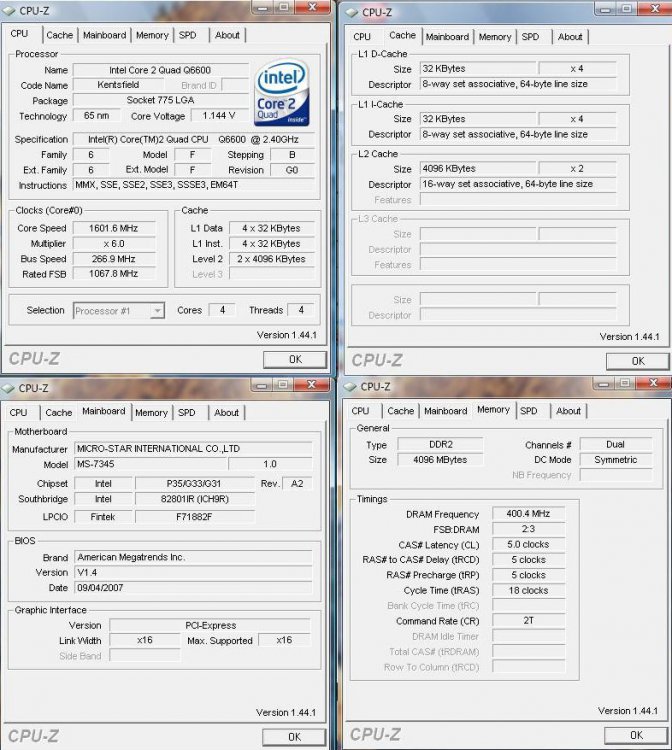Click CPU-Z app icon in top-right title bar

[352, 12]
